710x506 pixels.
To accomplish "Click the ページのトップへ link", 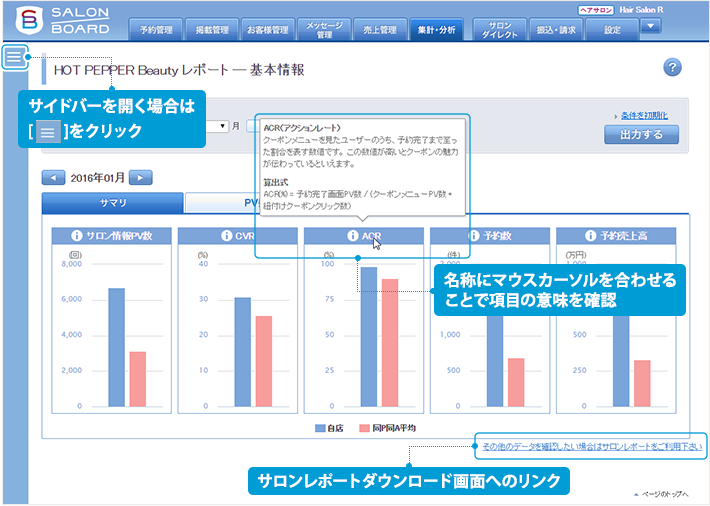I will [x=667, y=495].
